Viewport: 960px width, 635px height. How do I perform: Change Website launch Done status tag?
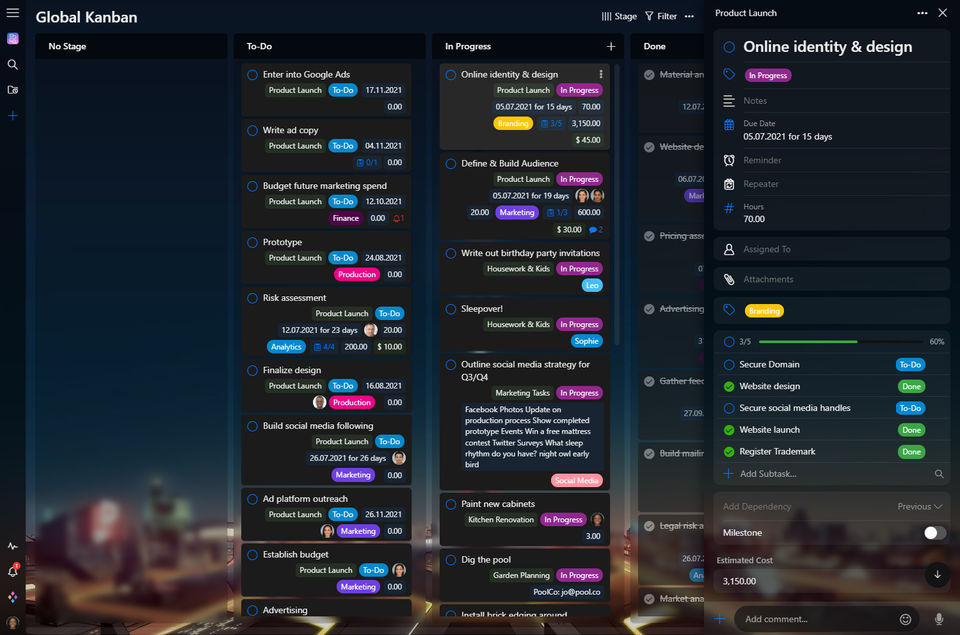click(x=911, y=430)
